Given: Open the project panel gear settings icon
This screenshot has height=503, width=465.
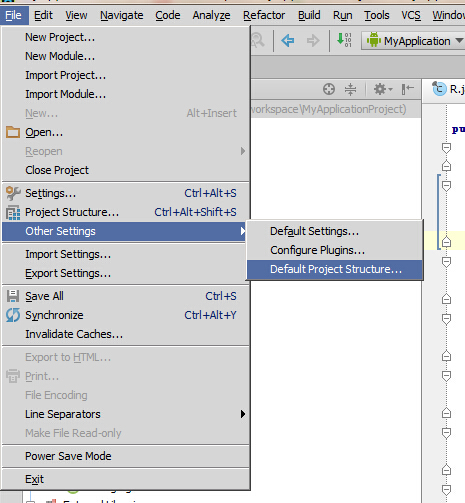Looking at the screenshot, I should tap(383, 89).
